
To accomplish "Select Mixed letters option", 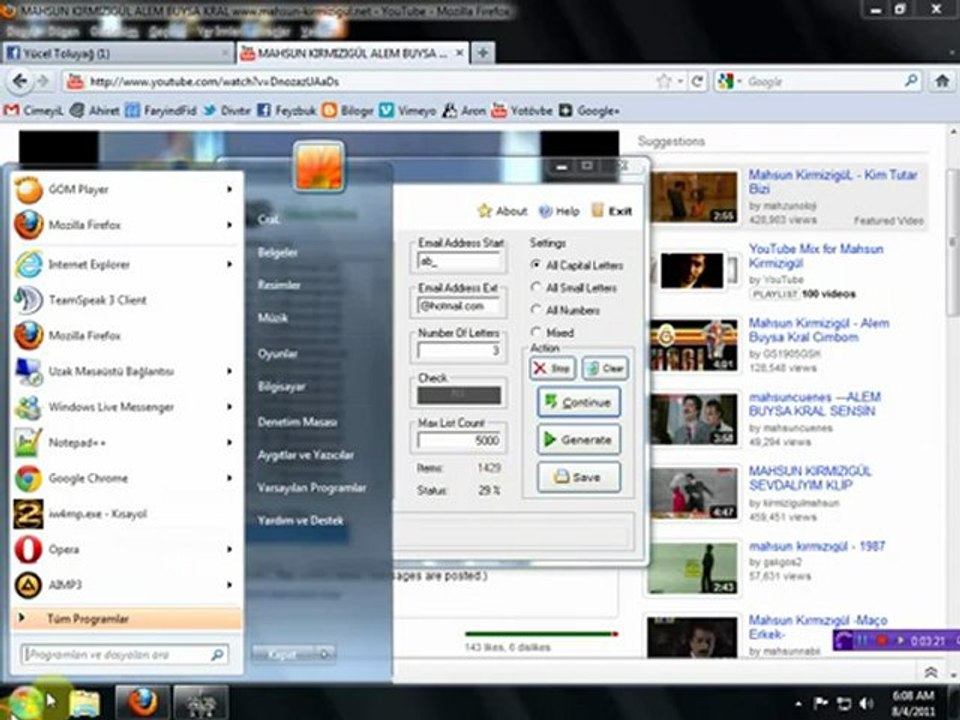I will pos(552,333).
